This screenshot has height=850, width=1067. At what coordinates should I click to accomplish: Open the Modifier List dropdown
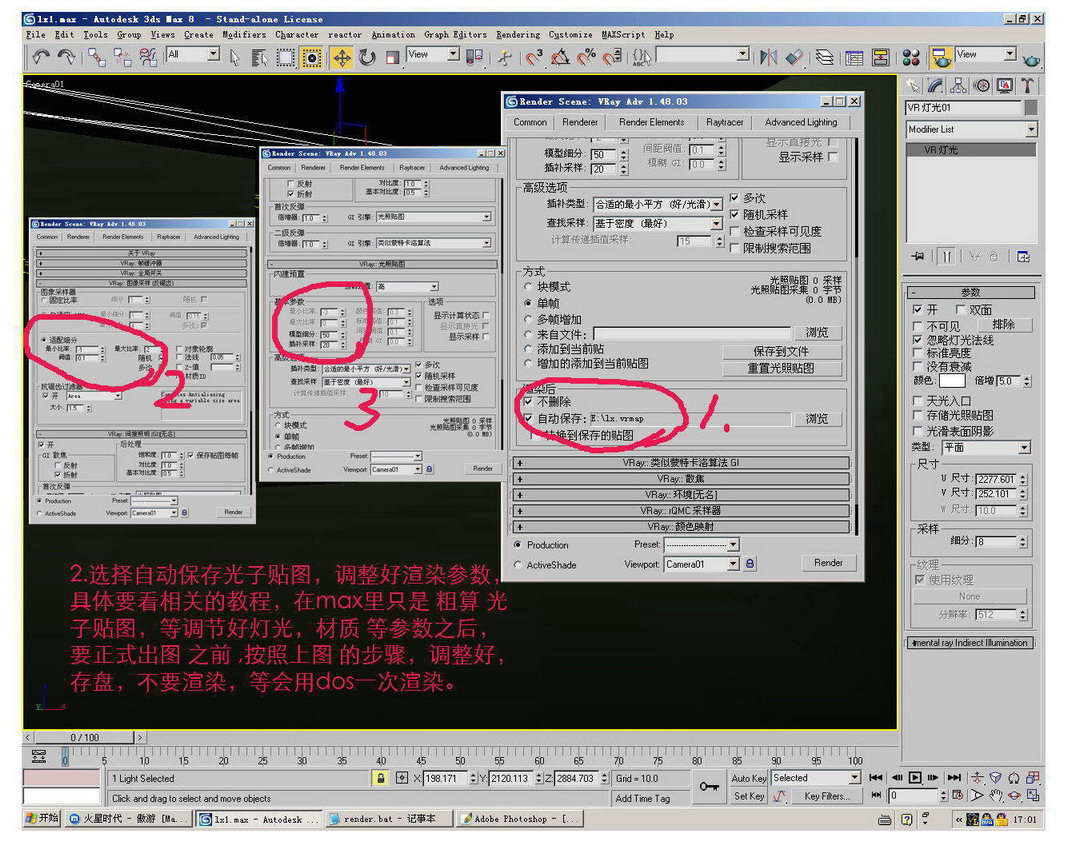(x=1032, y=129)
